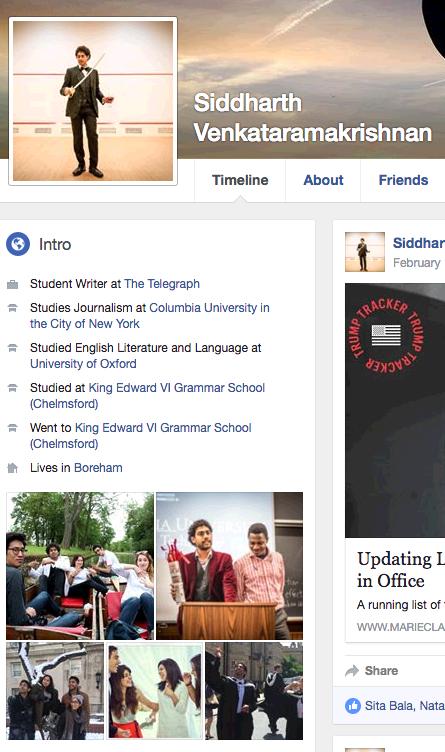Click the house icon beside Lives in Boreham
Screen dimensions: 445x752
click(12, 468)
